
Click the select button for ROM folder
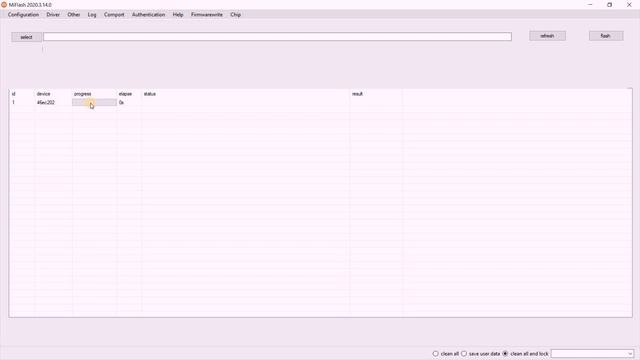tap(26, 37)
